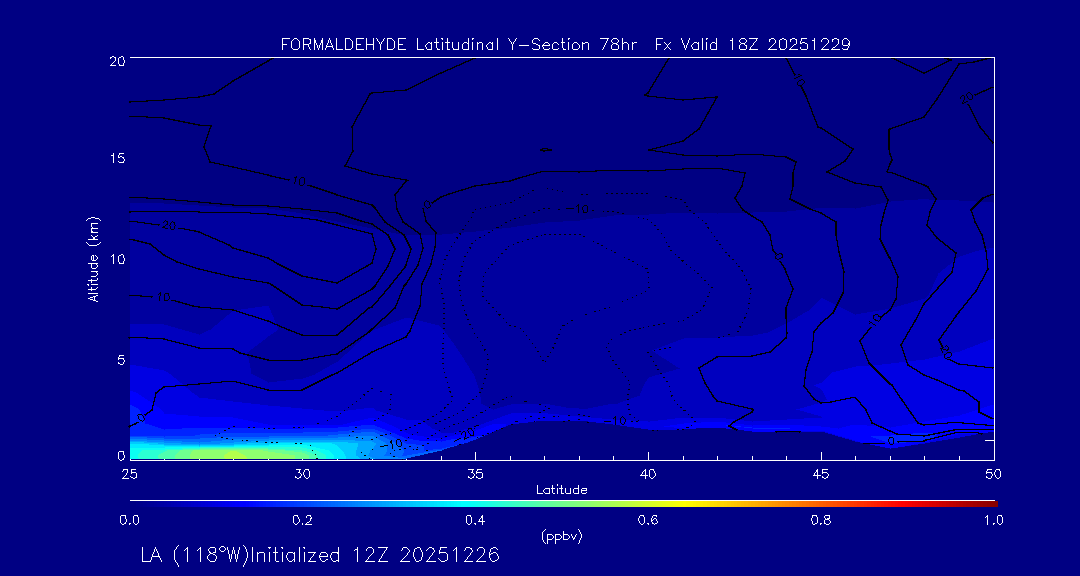The image size is (1080, 576).
Task: Click the 0.0 colorbar tick label
Action: (x=129, y=520)
